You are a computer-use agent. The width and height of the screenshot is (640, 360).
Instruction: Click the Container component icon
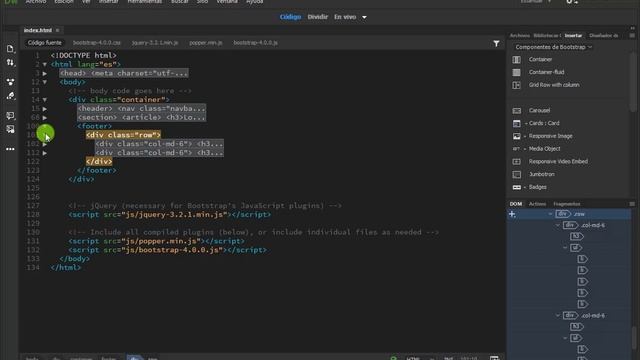pos(516,60)
